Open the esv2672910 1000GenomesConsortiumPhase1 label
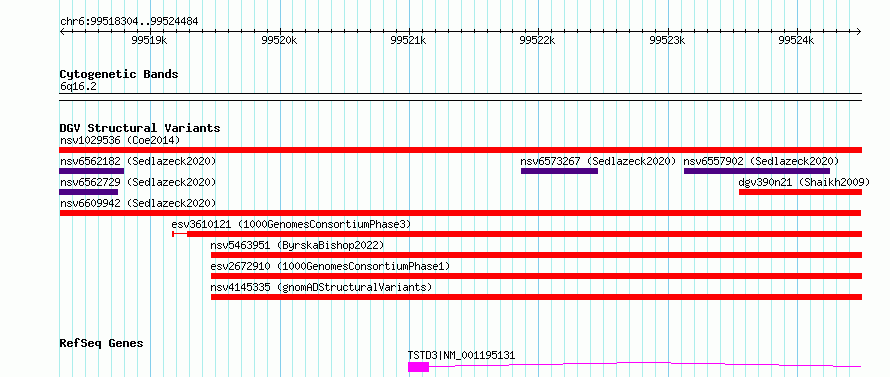This screenshot has width=890, height=377. [x=330, y=266]
